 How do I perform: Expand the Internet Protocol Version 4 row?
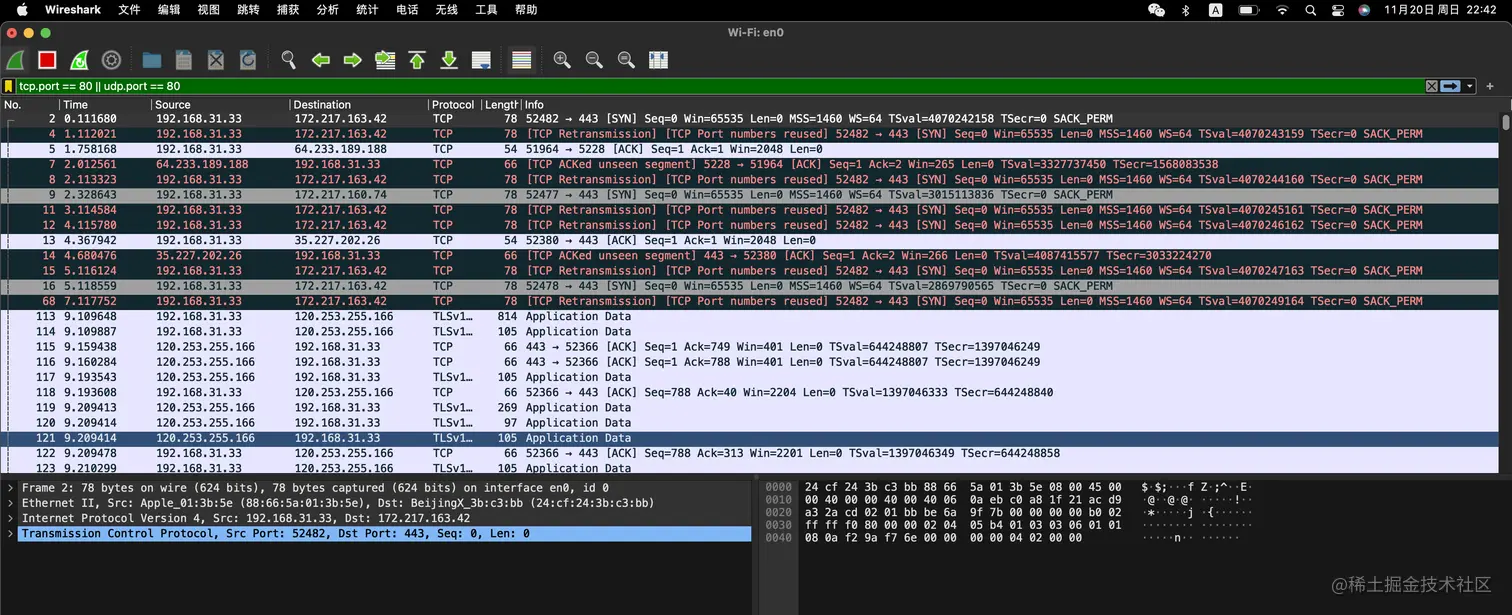[10, 518]
